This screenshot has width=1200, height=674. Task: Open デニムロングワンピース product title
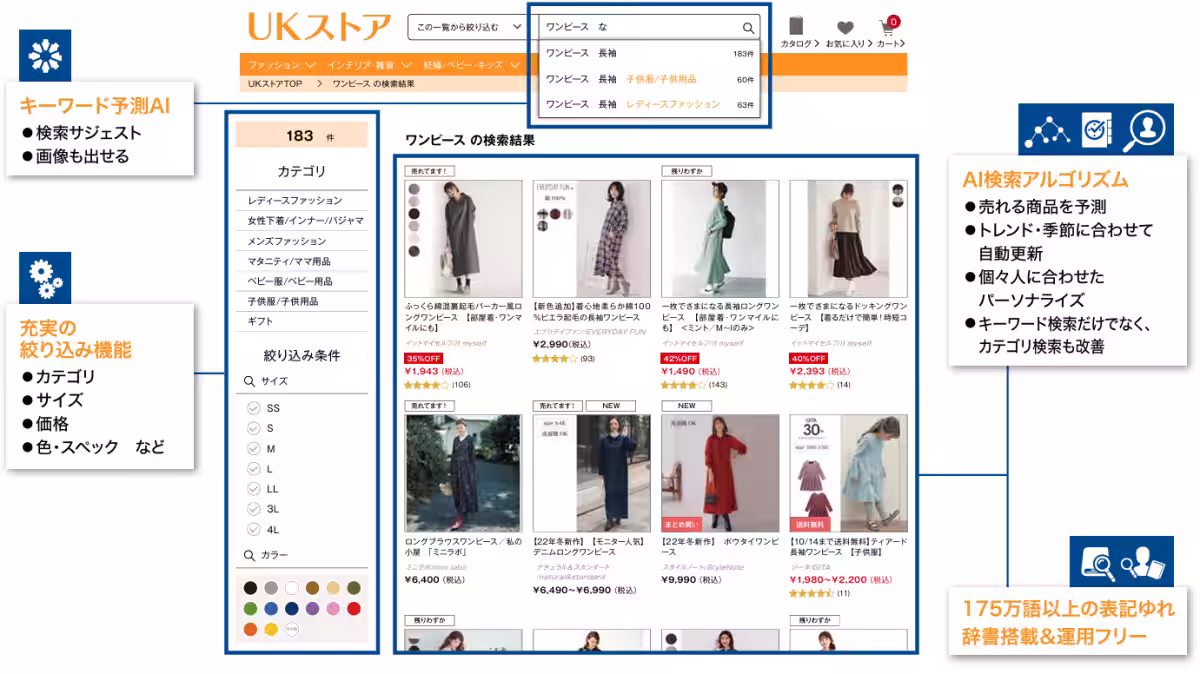(591, 546)
